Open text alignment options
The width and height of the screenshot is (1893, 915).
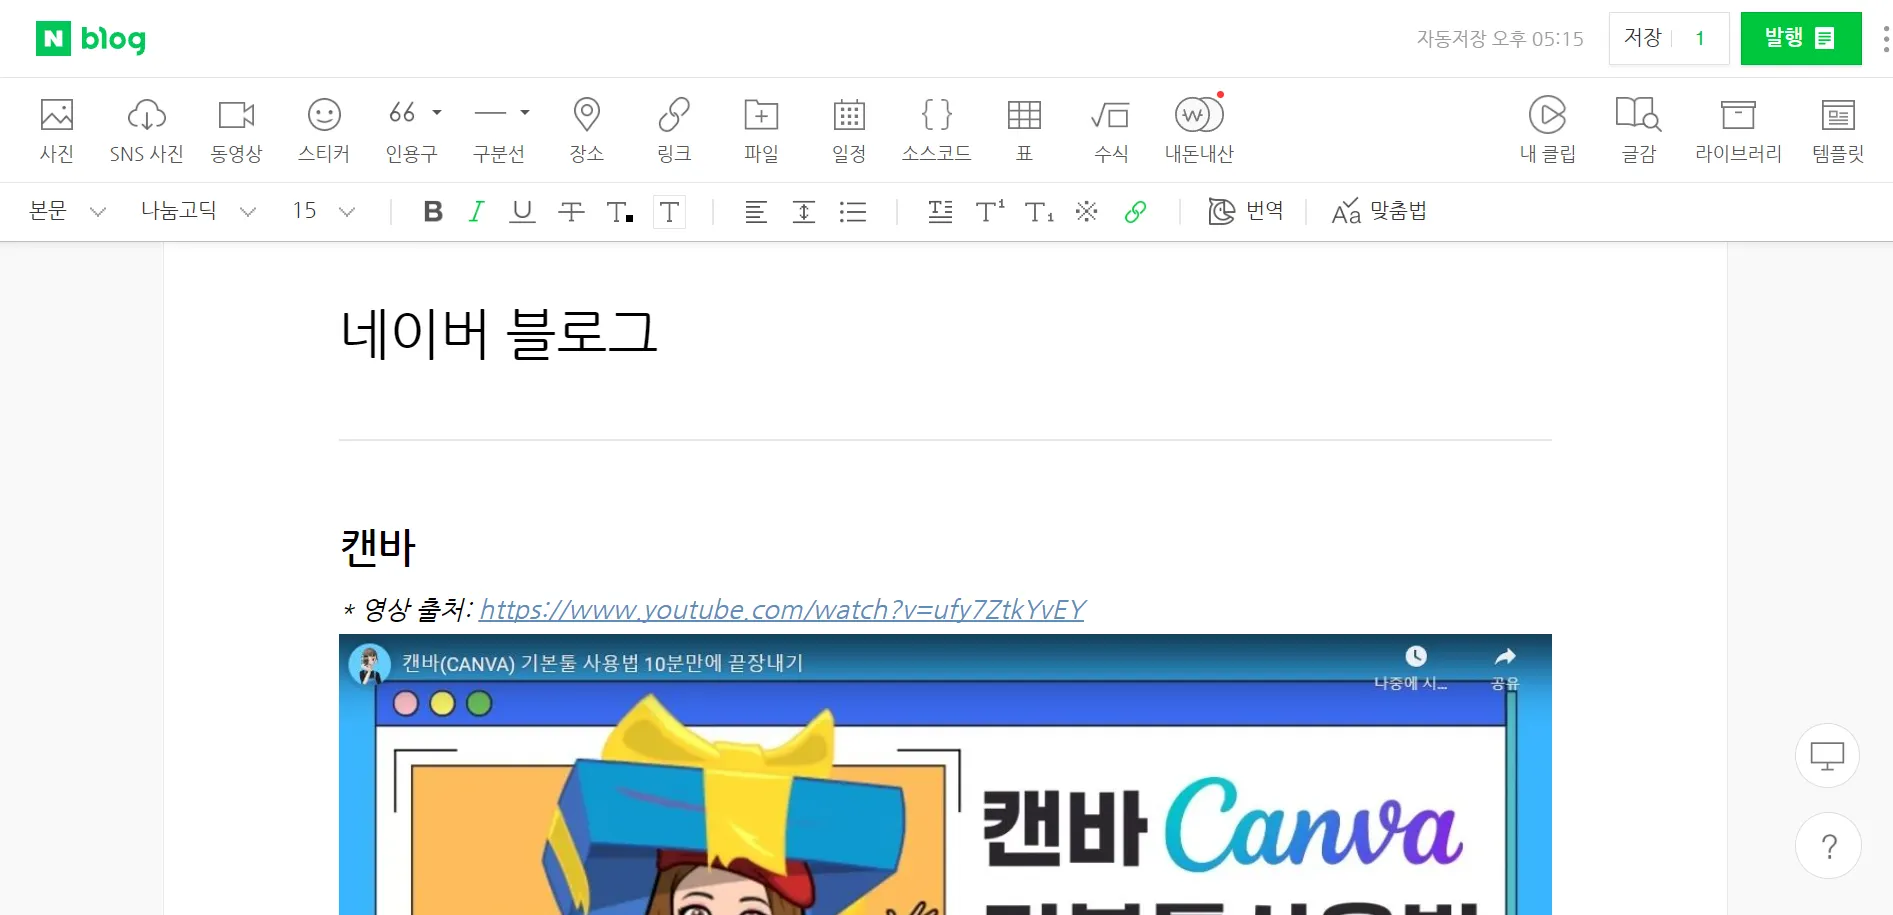pyautogui.click(x=756, y=212)
